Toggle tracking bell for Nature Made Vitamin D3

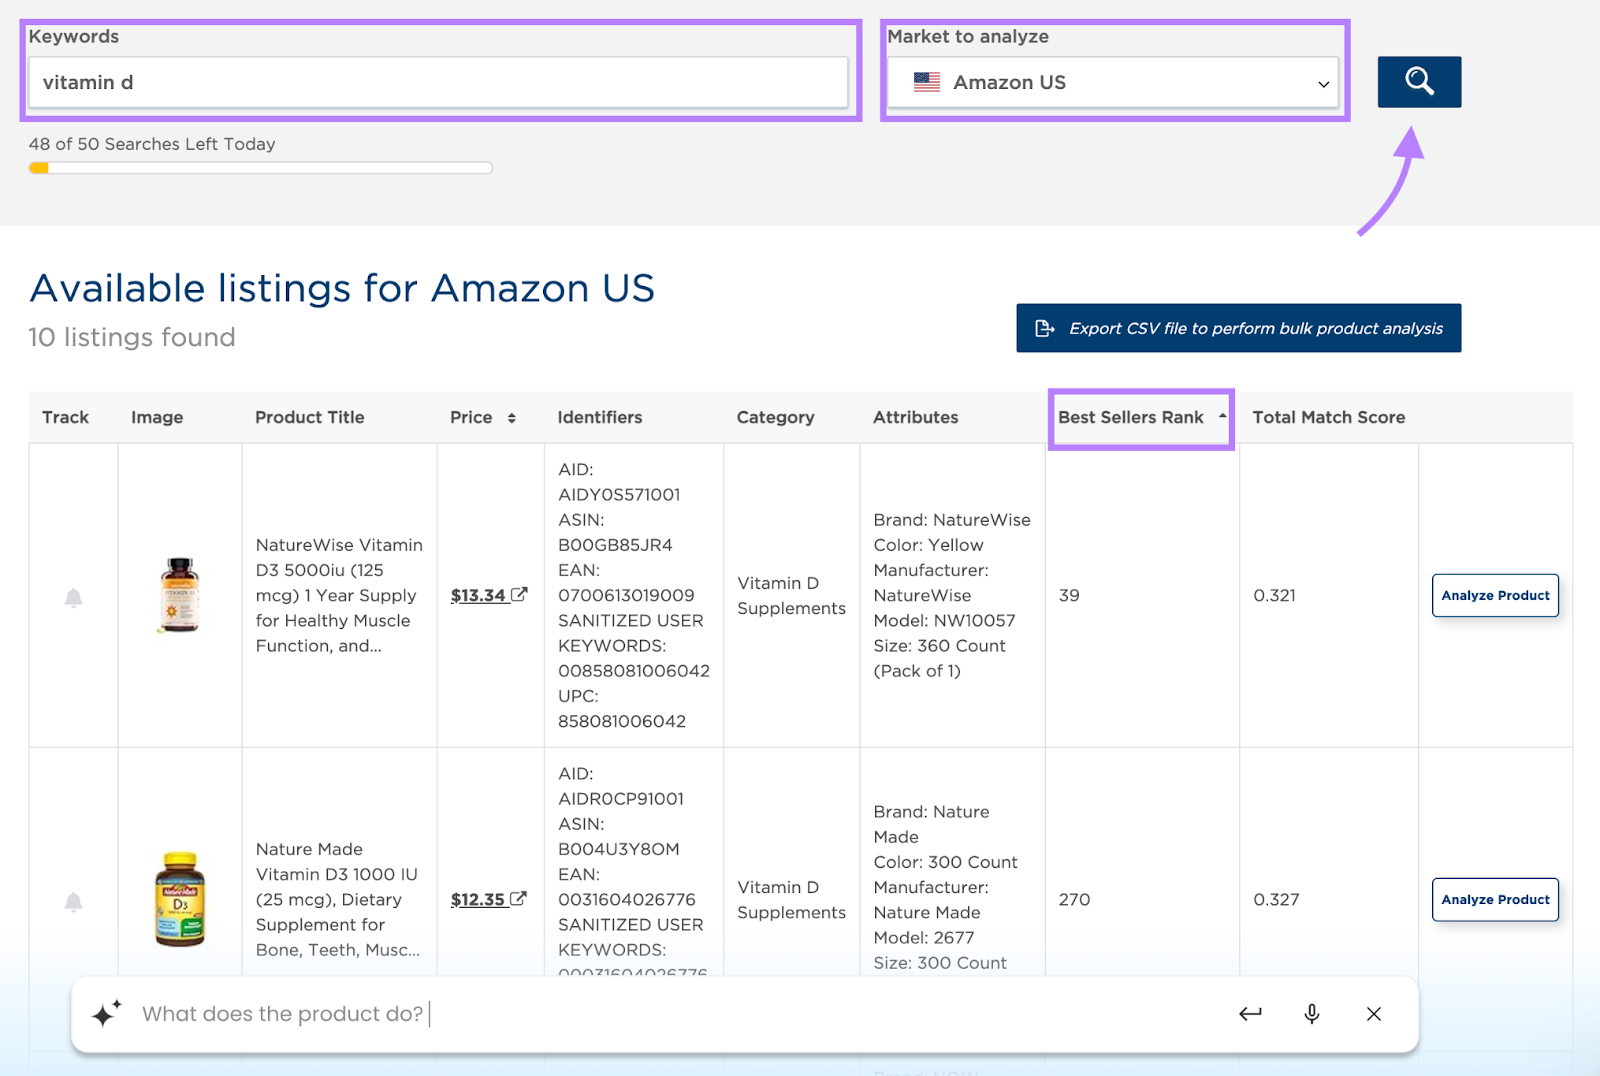coord(73,901)
